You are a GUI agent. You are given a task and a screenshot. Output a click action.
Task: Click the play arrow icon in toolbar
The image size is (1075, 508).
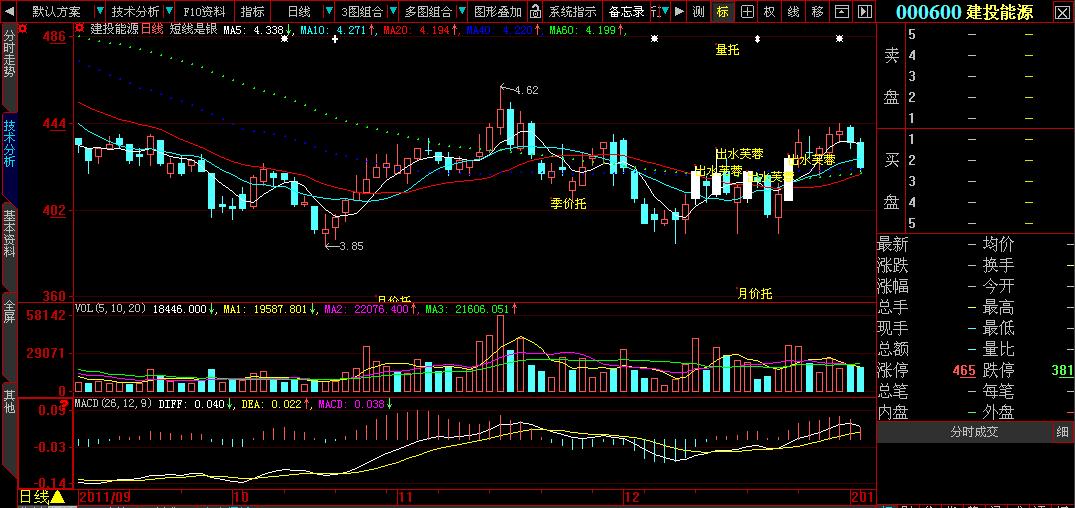[x=678, y=12]
